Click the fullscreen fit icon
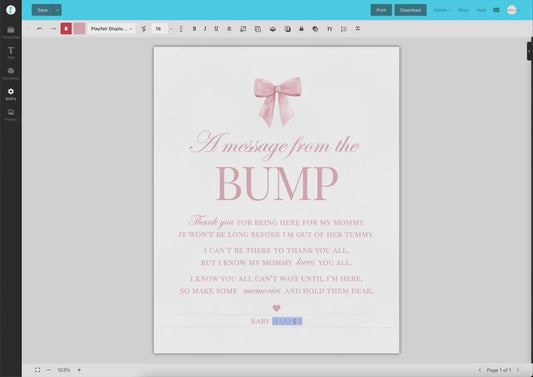The image size is (533, 377). [37, 370]
